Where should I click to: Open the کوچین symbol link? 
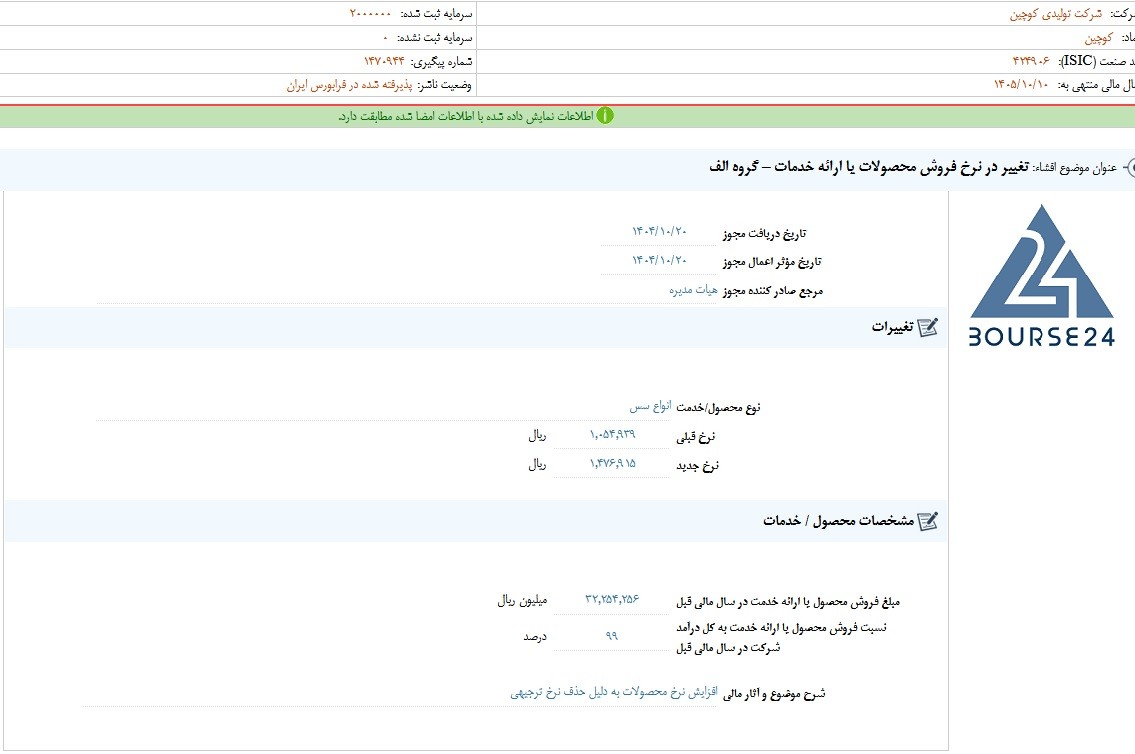[x=1098, y=38]
